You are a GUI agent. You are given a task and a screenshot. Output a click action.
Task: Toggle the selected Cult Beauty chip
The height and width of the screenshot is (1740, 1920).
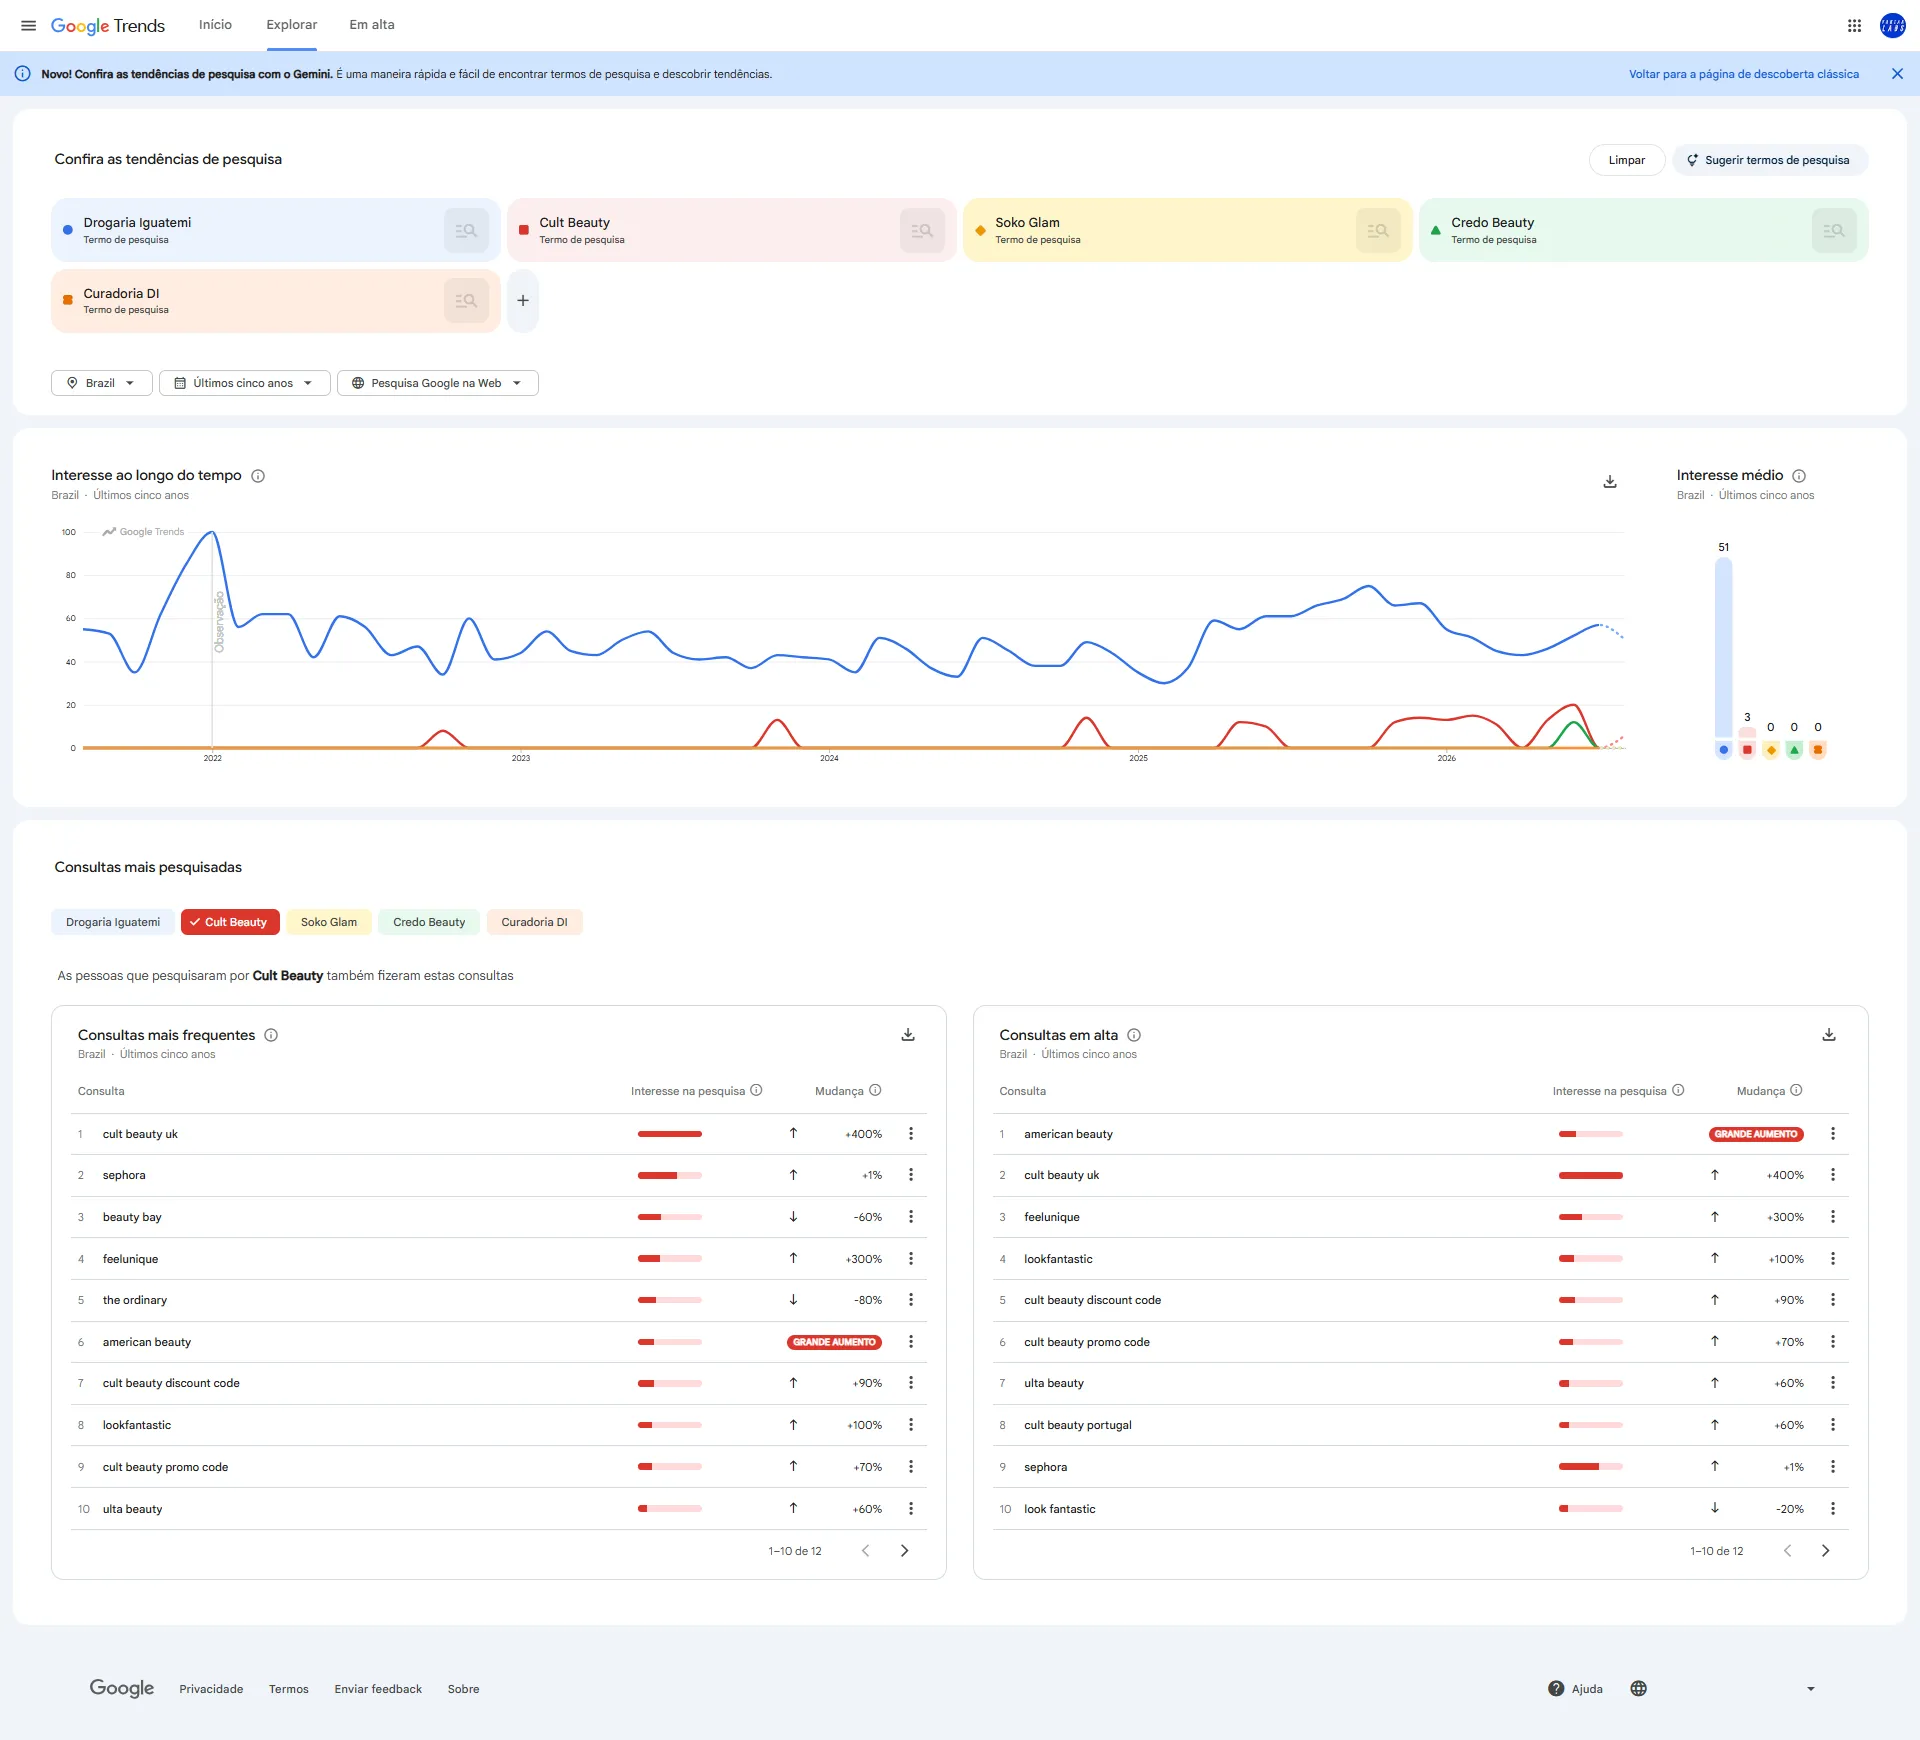coord(230,922)
